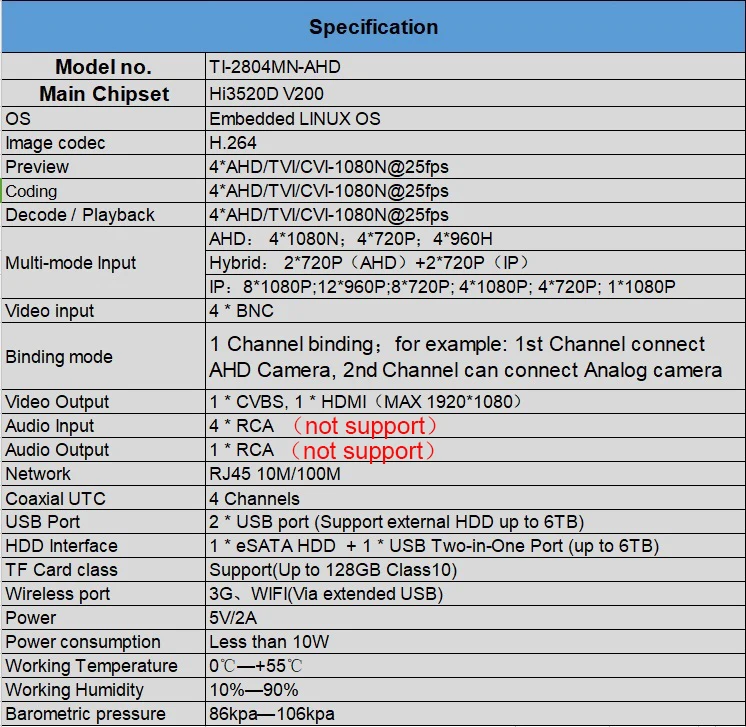Image resolution: width=746 pixels, height=727 pixels.
Task: Click the '4 * RCA' audio input value
Action: pyautogui.click(x=242, y=425)
